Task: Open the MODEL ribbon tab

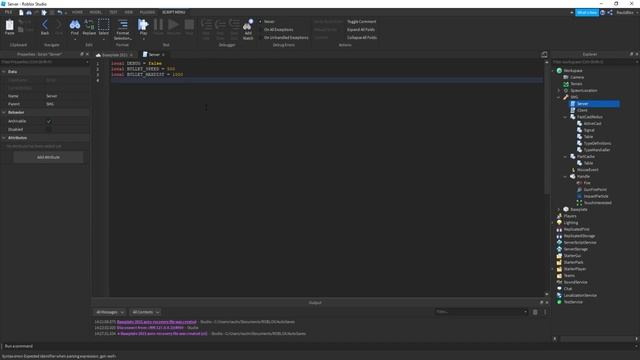Action: coord(96,13)
